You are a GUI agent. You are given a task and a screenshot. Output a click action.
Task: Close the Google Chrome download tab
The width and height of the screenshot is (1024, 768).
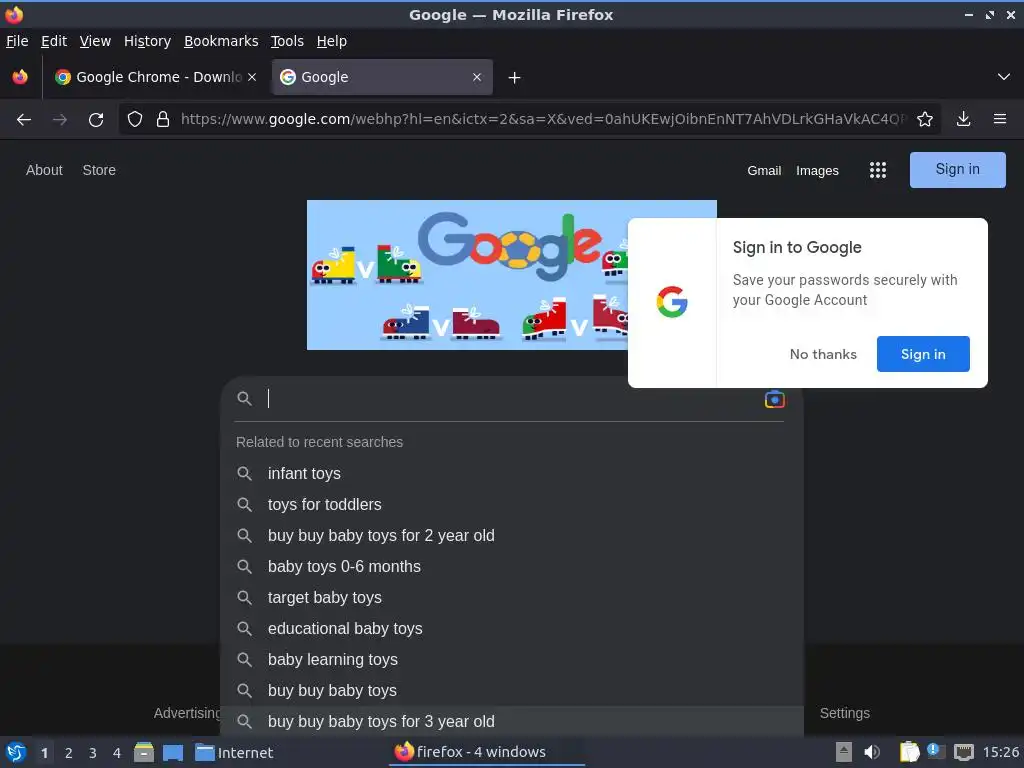point(252,77)
